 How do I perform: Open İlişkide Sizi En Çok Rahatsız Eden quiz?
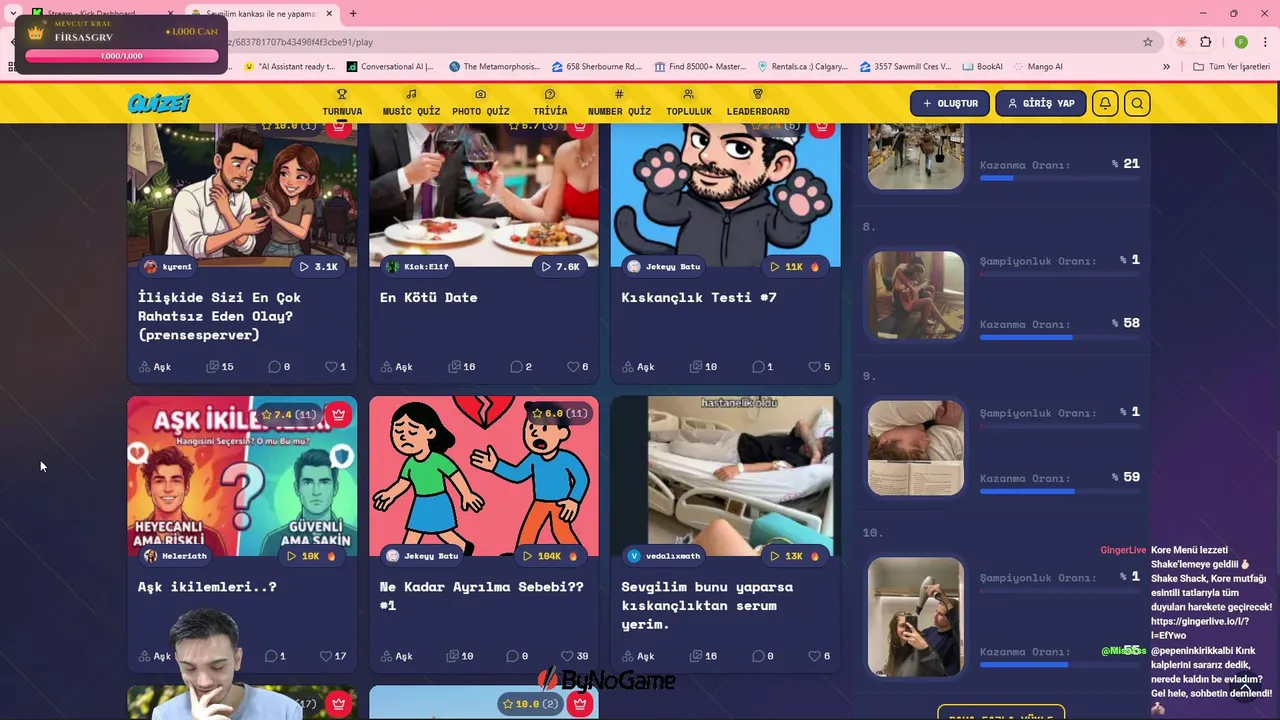coord(219,316)
